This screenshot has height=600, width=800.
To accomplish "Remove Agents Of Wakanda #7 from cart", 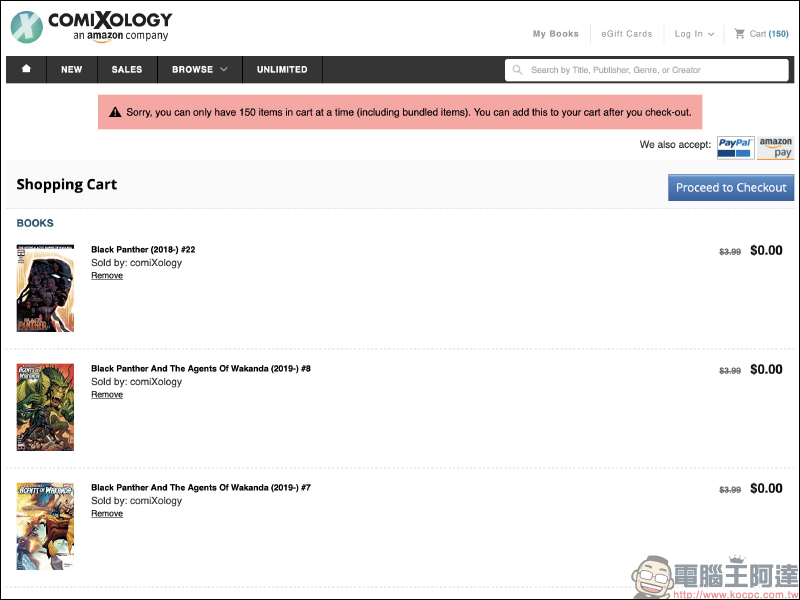I will click(107, 513).
